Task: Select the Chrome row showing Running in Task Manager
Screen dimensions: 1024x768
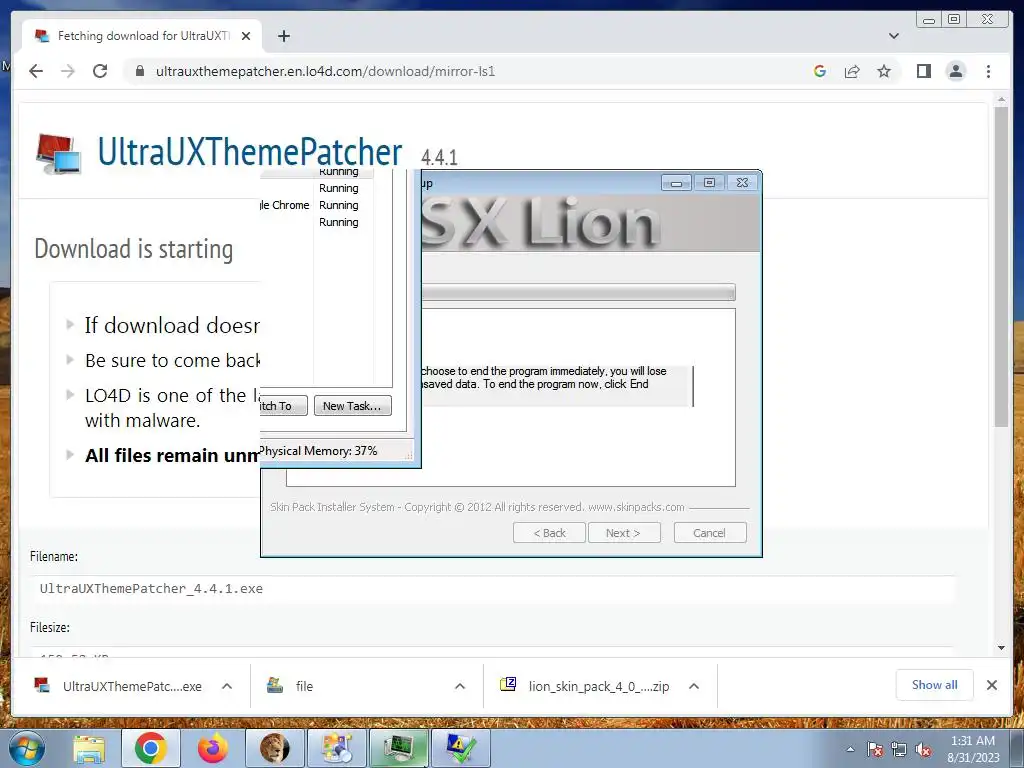Action: coord(317,205)
